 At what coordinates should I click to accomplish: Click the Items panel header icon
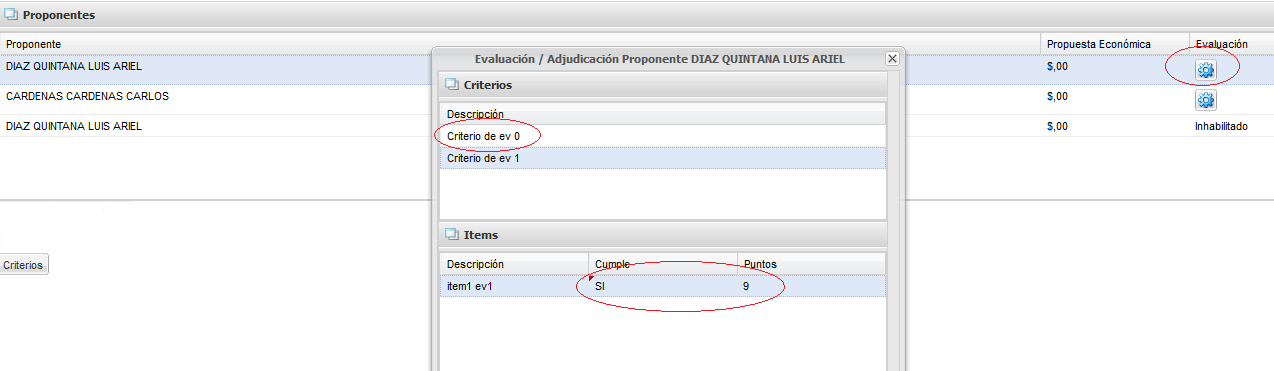point(451,235)
